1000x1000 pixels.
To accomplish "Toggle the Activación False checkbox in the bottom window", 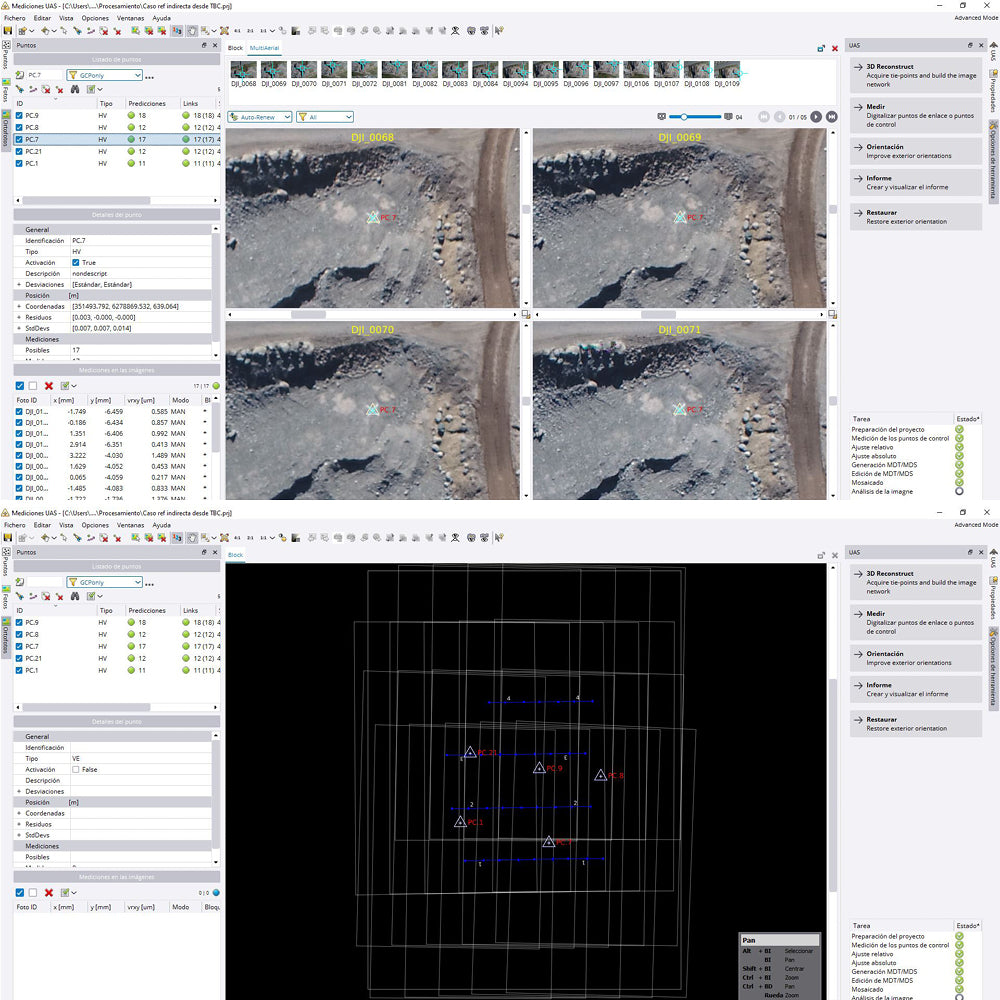I will [76, 770].
